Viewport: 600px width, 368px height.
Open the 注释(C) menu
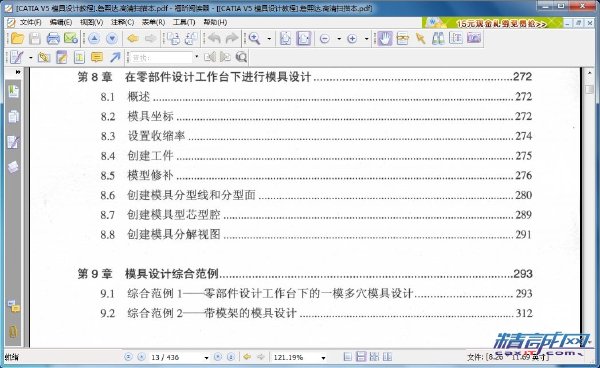pos(122,22)
